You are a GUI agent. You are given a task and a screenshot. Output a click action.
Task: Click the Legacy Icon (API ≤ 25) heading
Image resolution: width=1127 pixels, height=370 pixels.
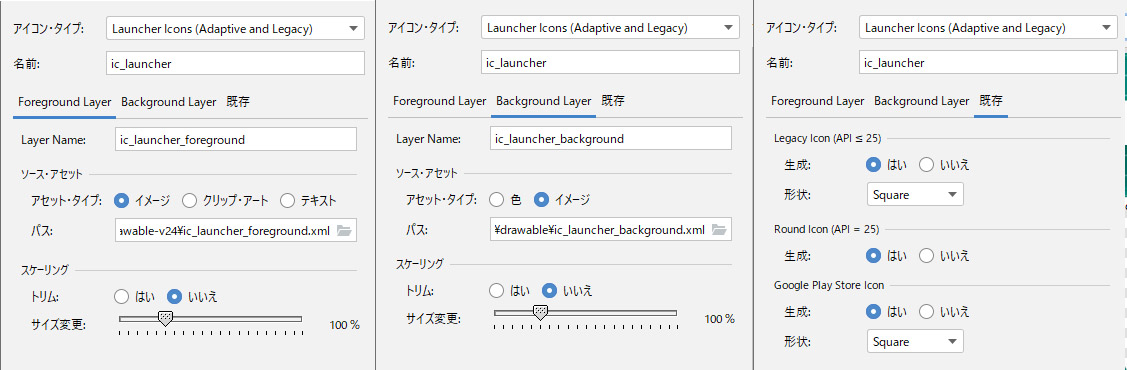pyautogui.click(x=827, y=139)
